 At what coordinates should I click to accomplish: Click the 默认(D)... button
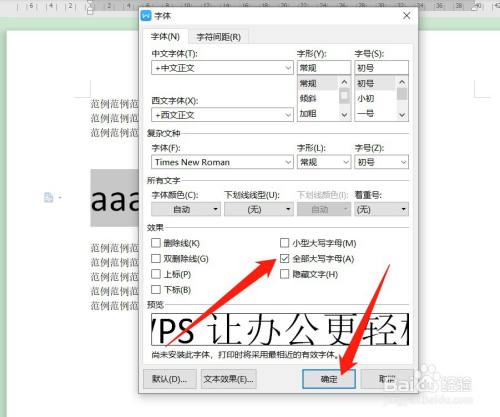[170, 379]
